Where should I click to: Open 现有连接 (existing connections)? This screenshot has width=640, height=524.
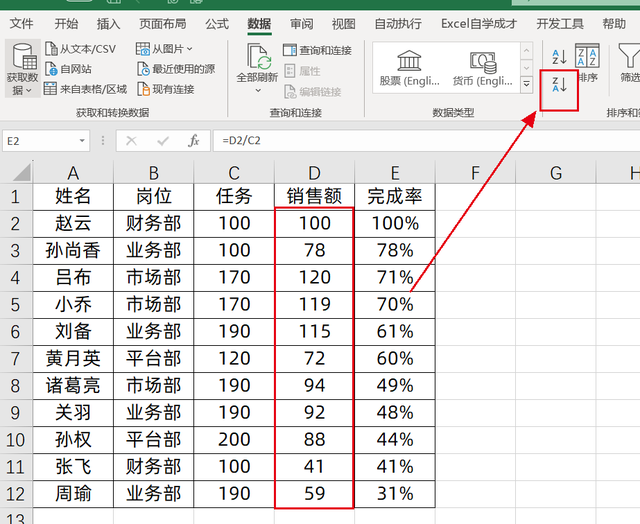pos(166,89)
